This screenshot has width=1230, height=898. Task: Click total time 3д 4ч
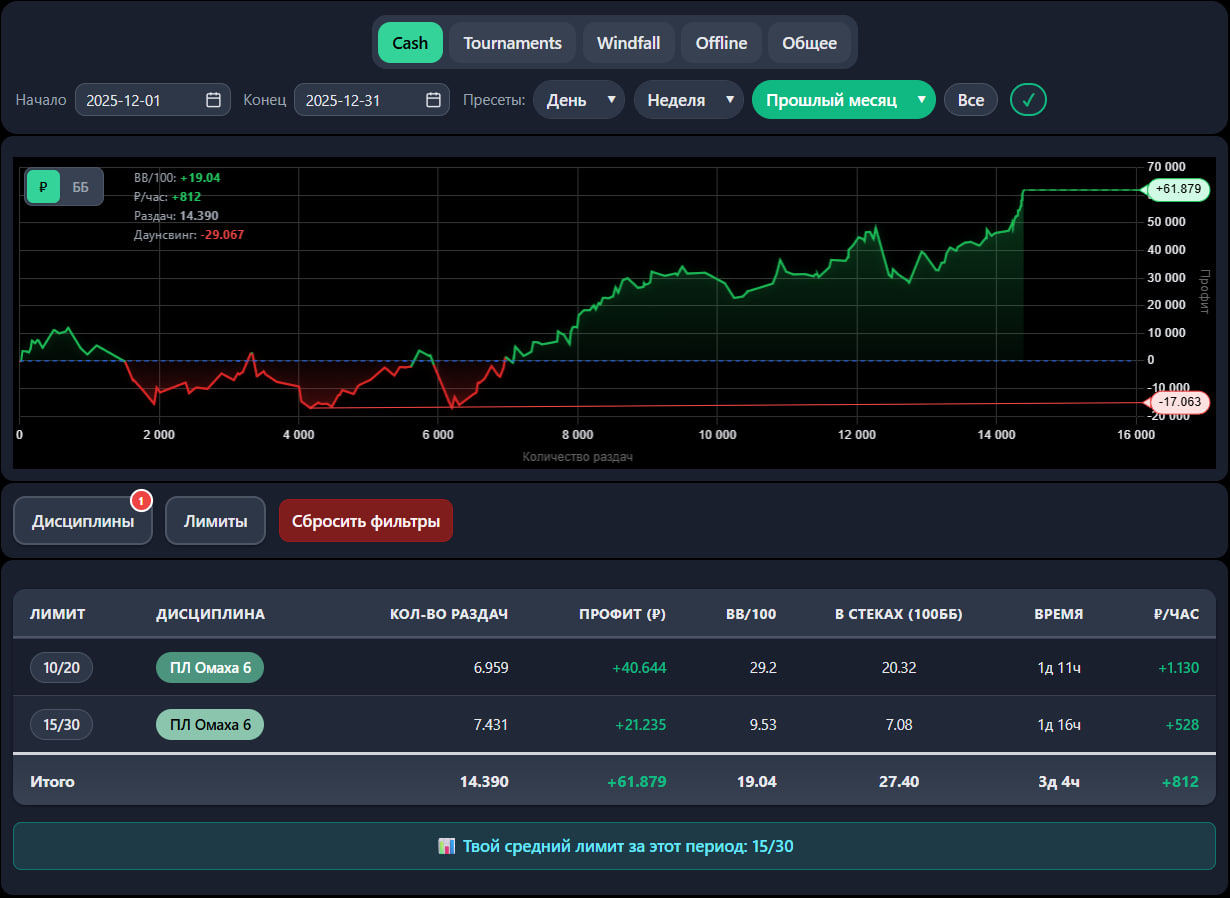click(1060, 781)
